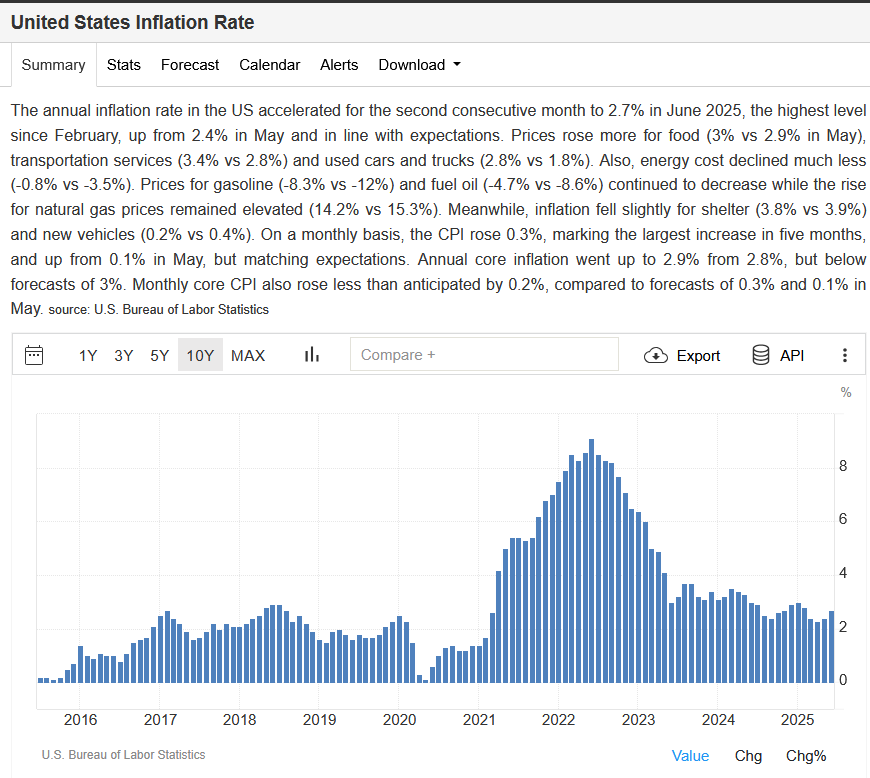This screenshot has width=870, height=778.
Task: Show the chart as Value
Action: 690,756
